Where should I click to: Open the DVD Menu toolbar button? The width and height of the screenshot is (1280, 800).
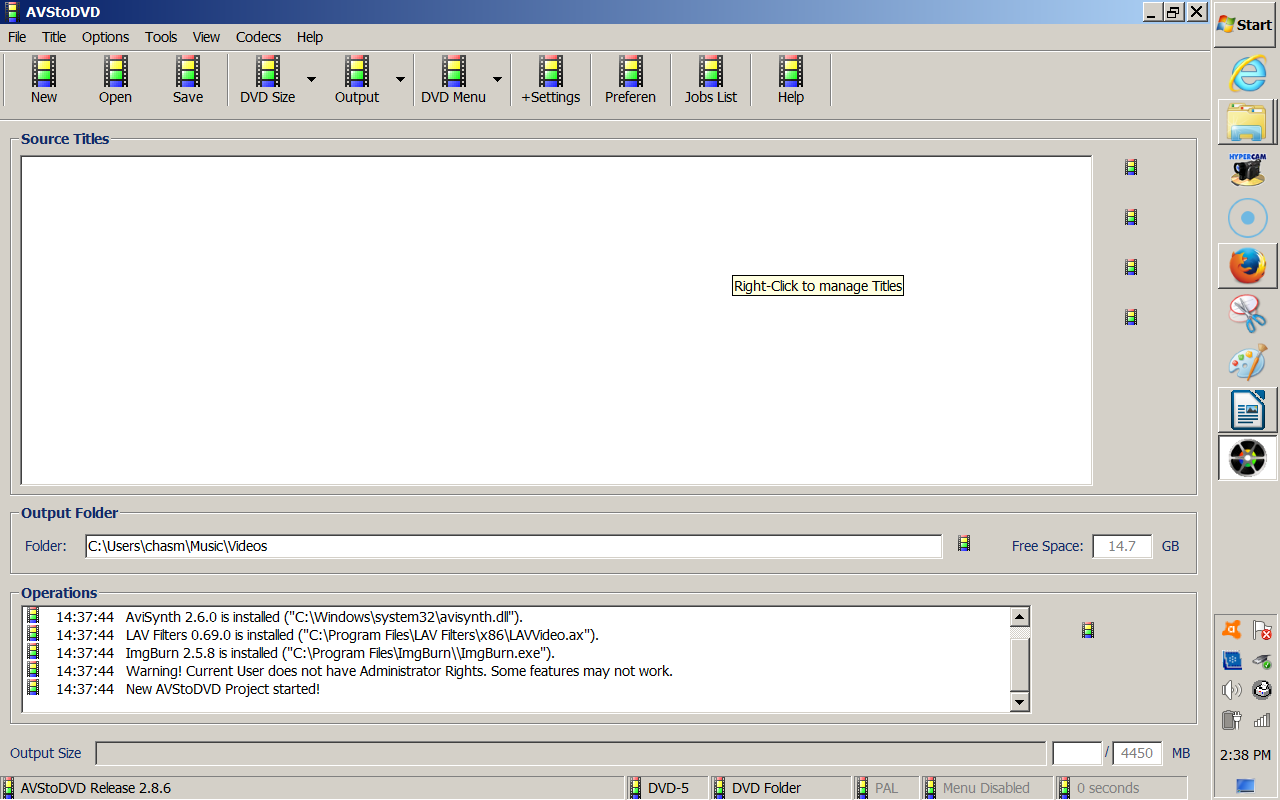[x=453, y=80]
